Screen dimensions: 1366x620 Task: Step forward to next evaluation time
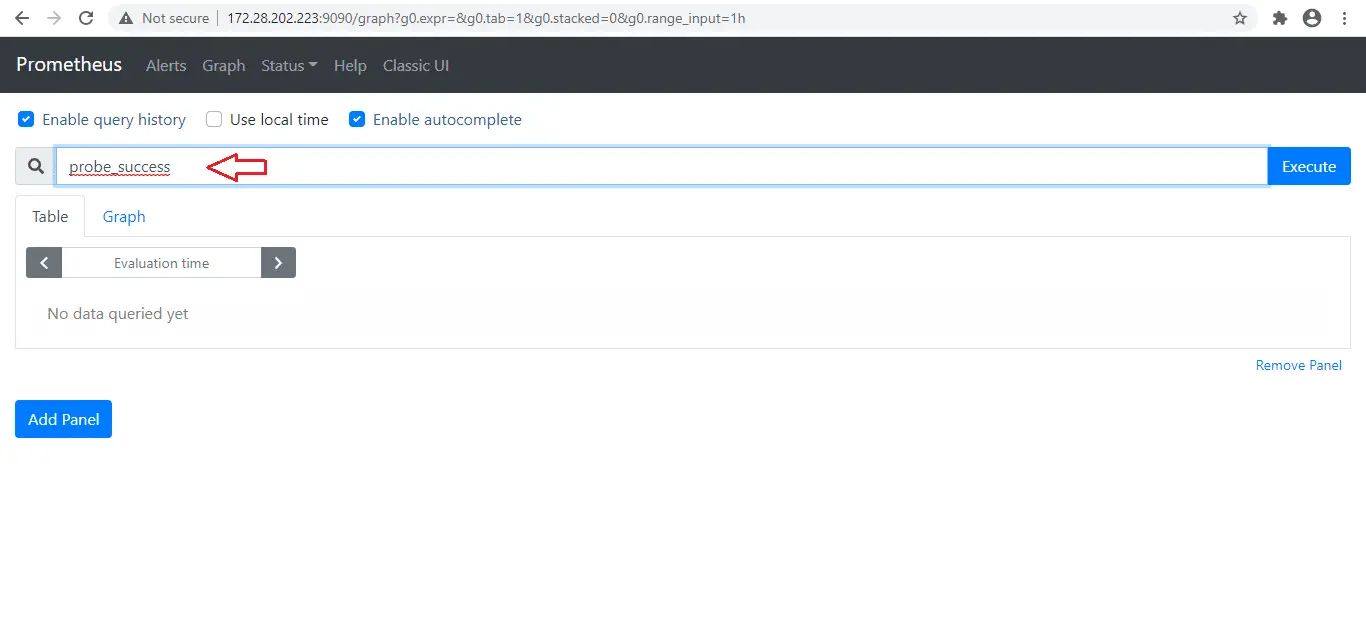pyautogui.click(x=278, y=262)
